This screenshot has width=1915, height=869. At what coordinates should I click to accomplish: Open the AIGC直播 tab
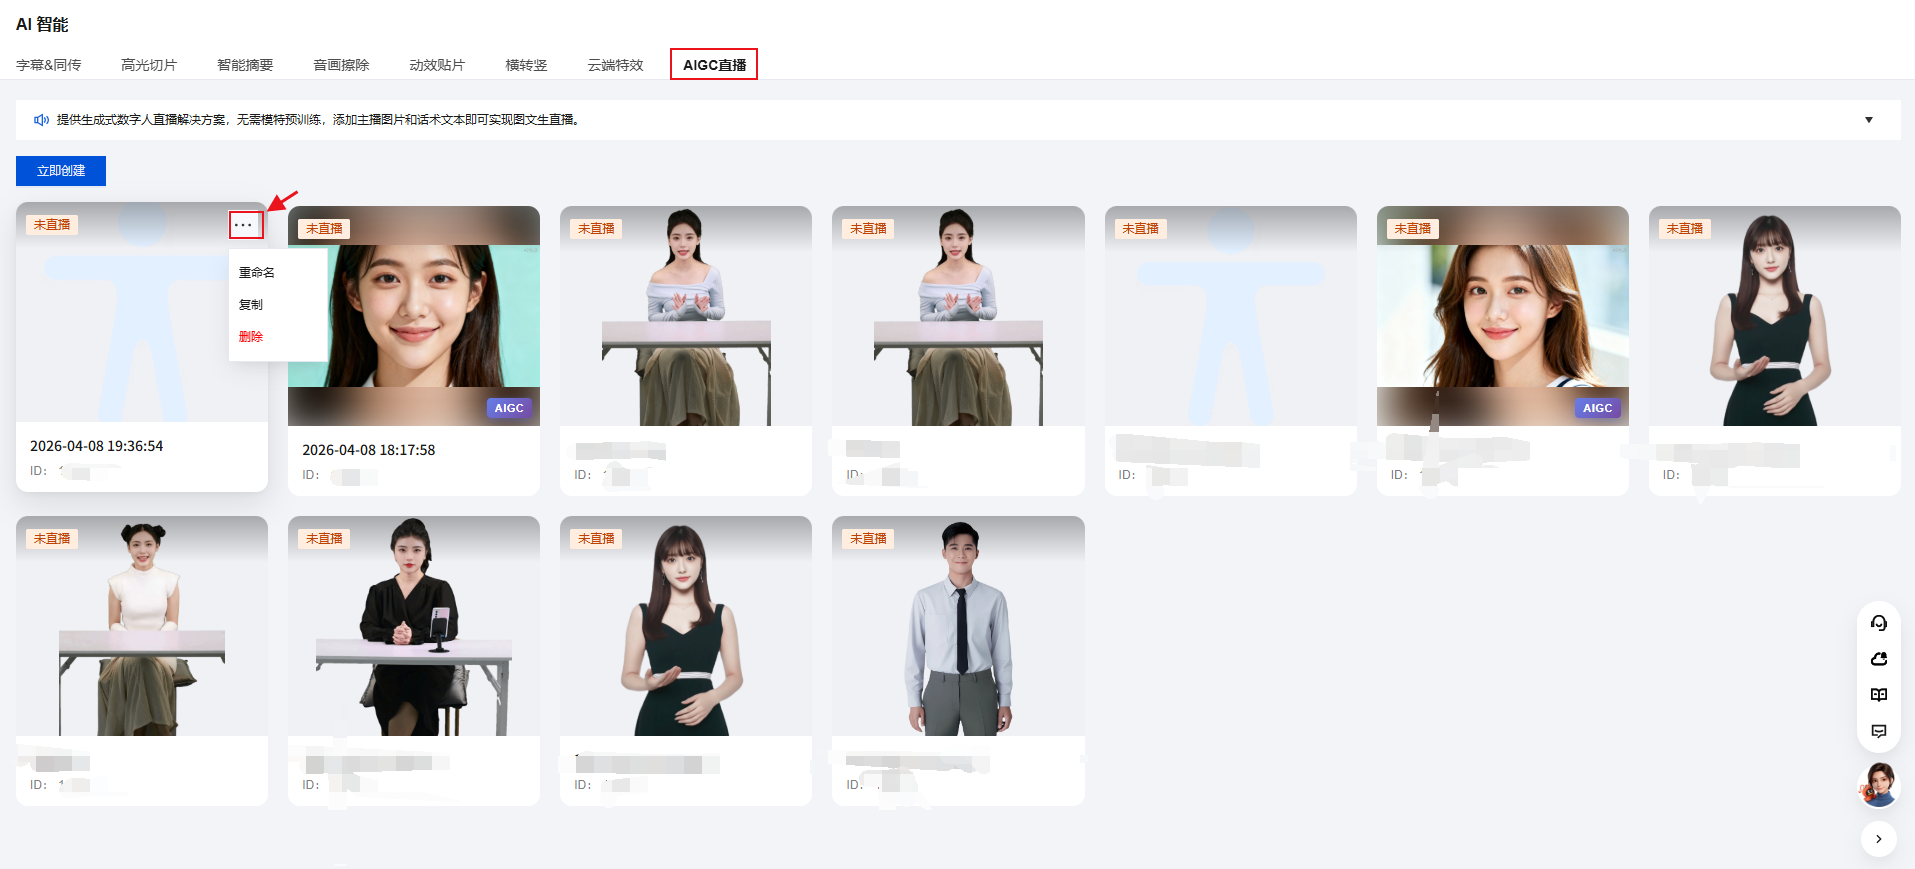pyautogui.click(x=714, y=65)
